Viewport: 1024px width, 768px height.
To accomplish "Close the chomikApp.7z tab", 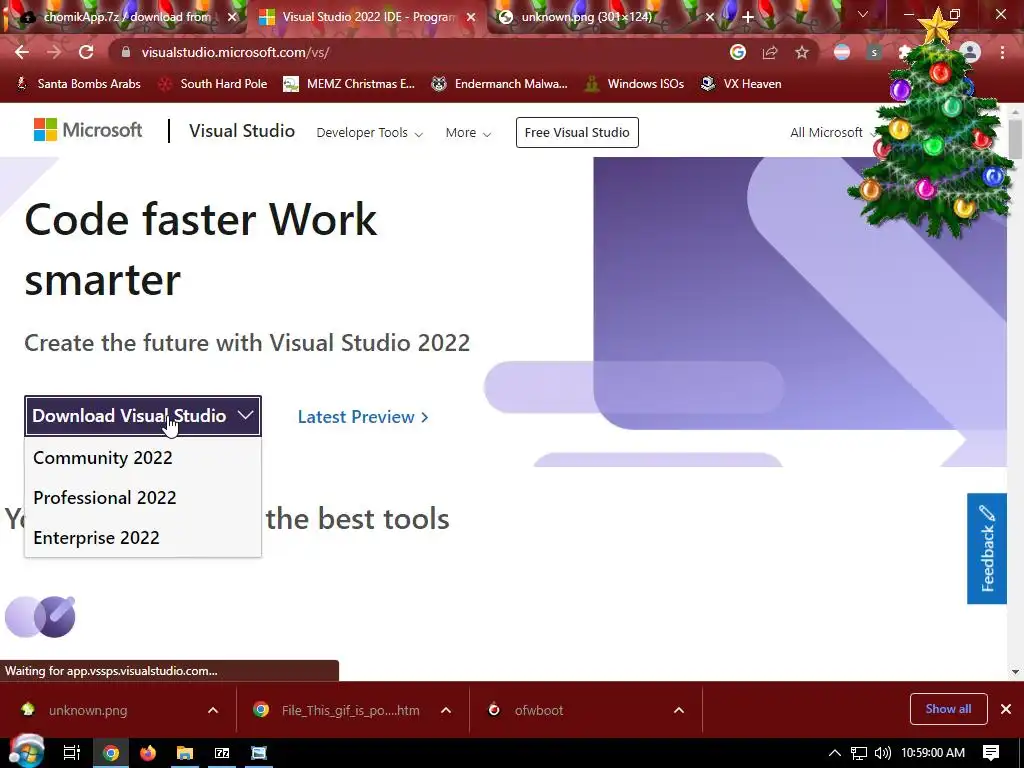I will [232, 18].
